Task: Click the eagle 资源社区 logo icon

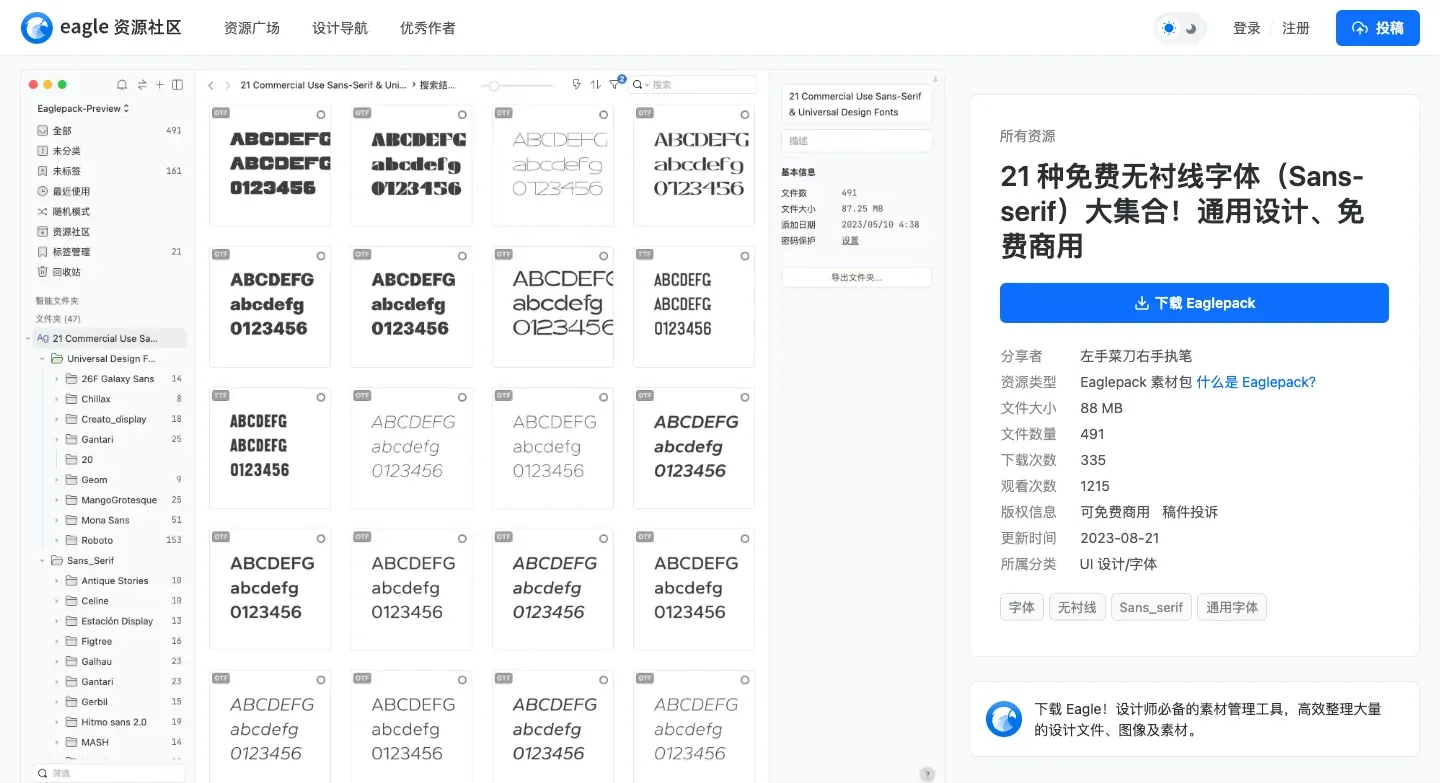Action: [37, 28]
